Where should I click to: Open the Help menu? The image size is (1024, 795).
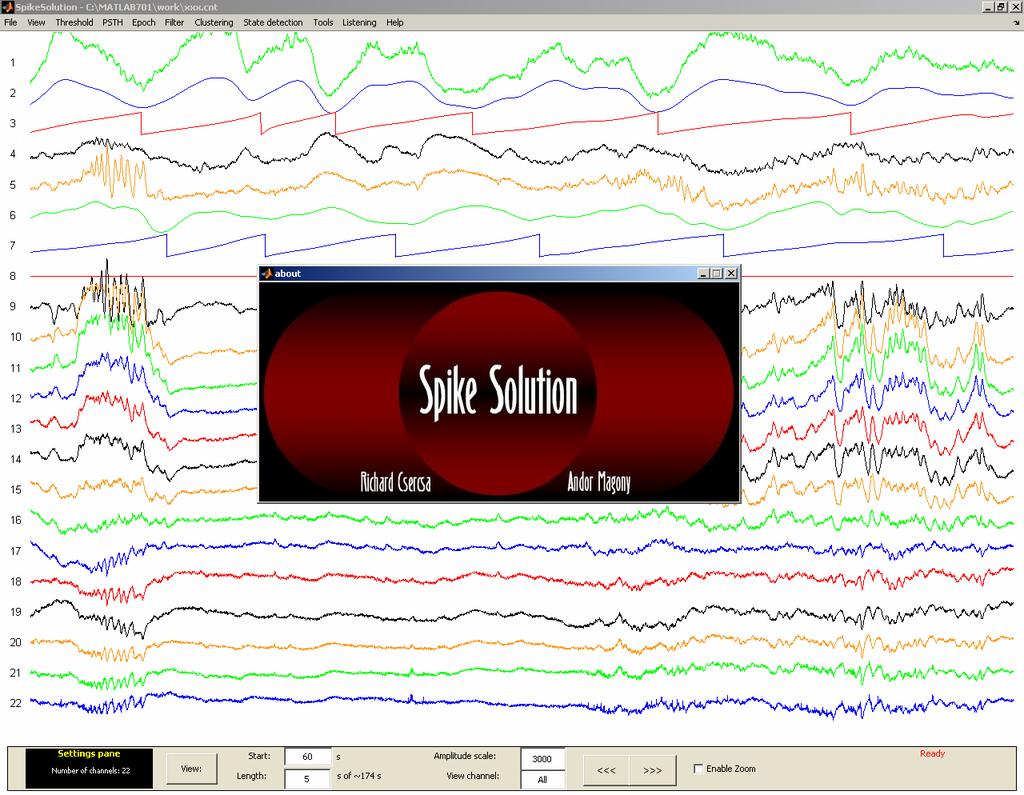pos(394,22)
